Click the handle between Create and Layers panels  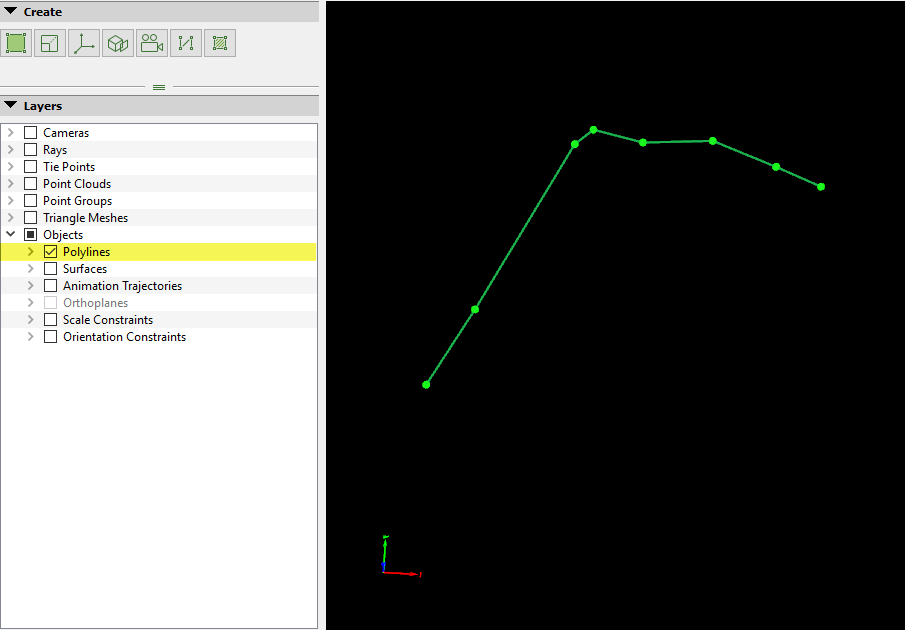pos(159,87)
